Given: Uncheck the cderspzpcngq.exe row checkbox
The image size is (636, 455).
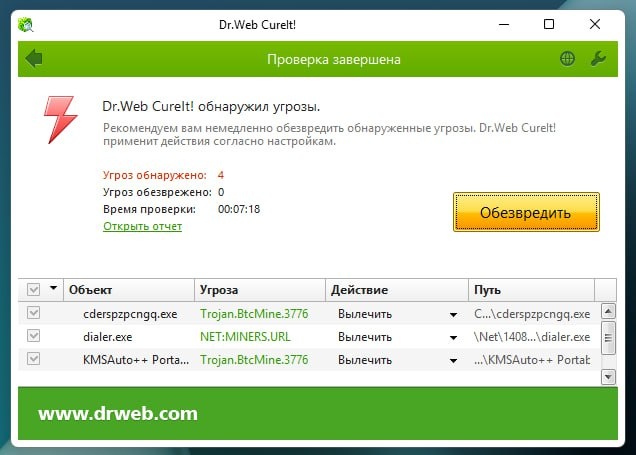Looking at the screenshot, I should [33, 313].
